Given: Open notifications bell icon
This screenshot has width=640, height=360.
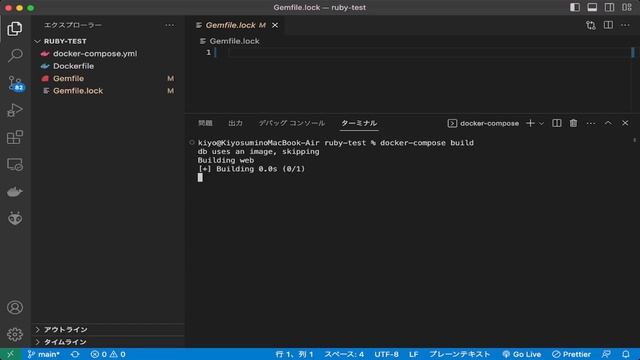Looking at the screenshot, I should (x=626, y=354).
